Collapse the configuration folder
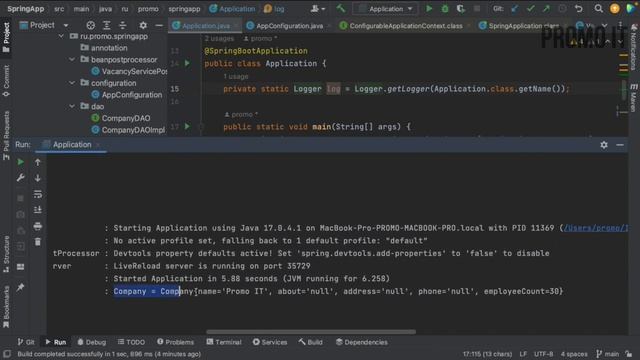This screenshot has height=360, width=640. (x=72, y=83)
